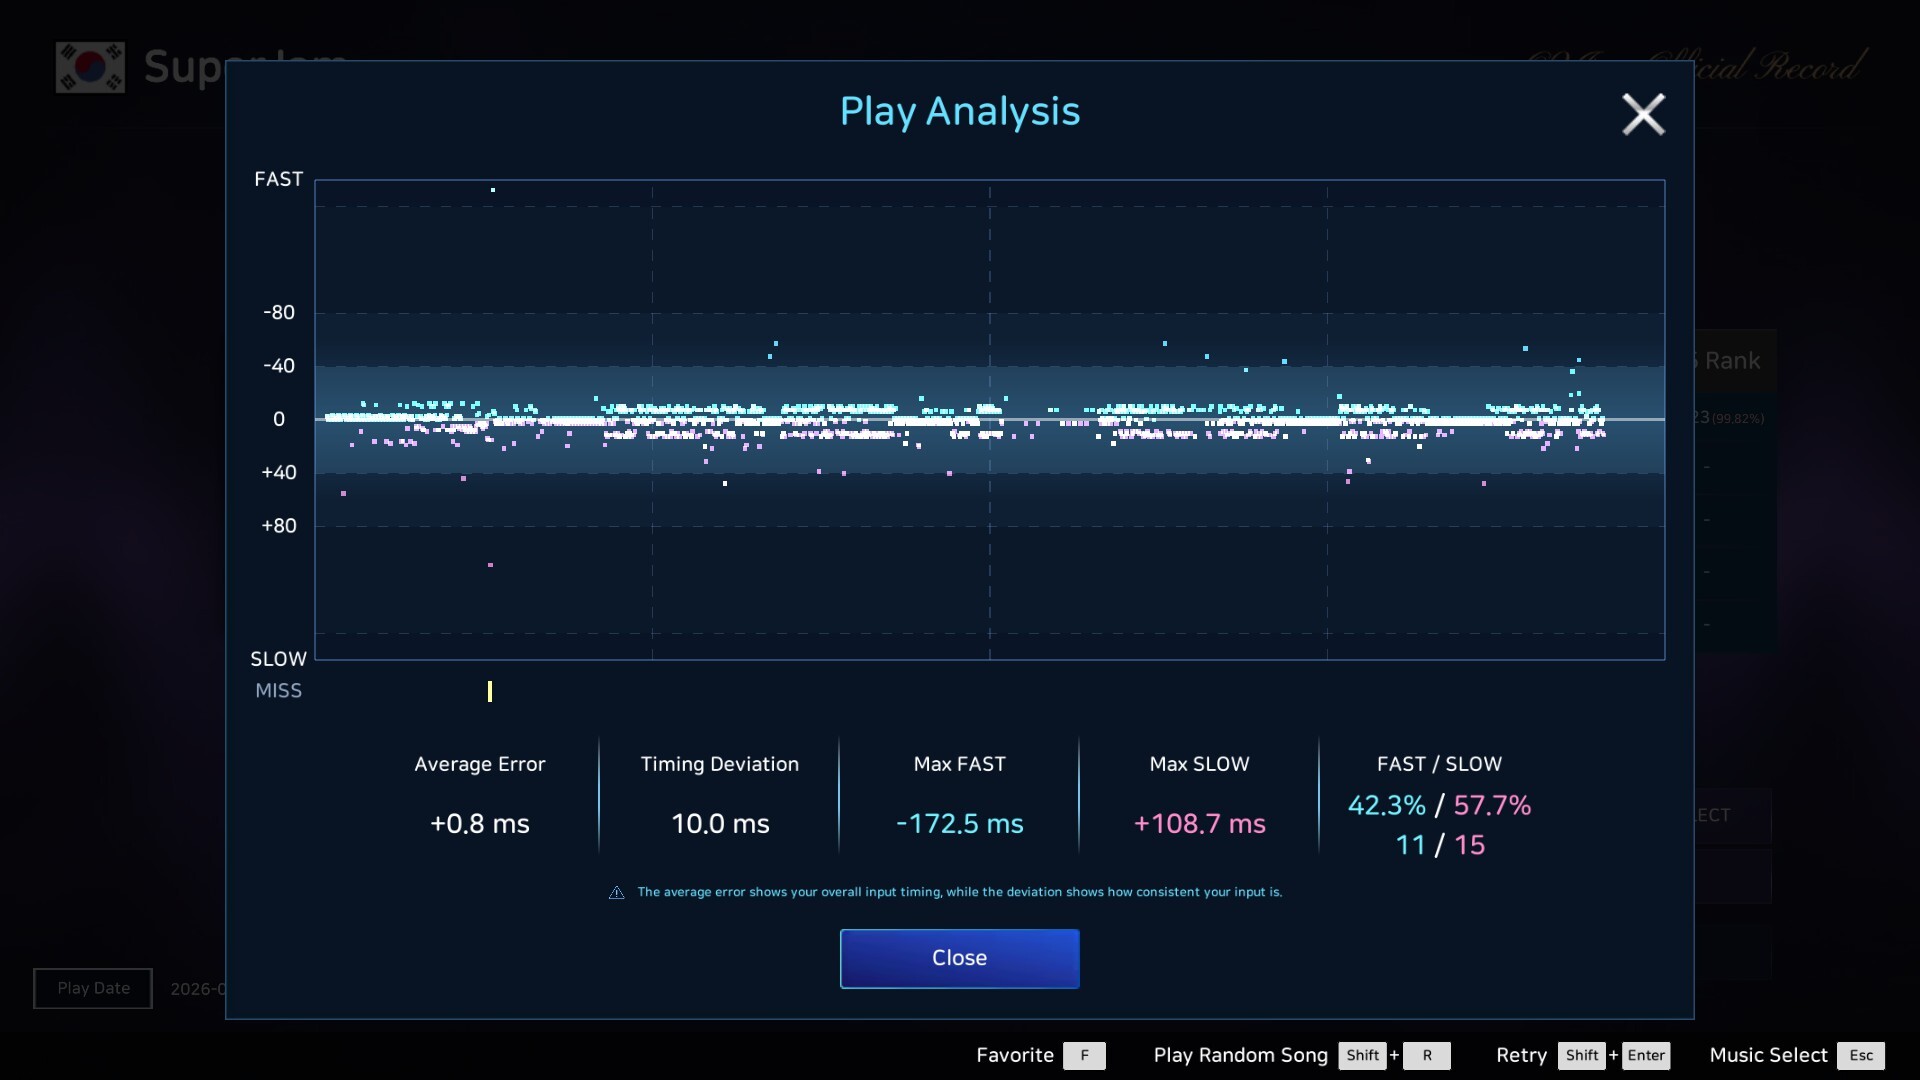
Task: Click the Retry label
Action: pos(1521,1055)
